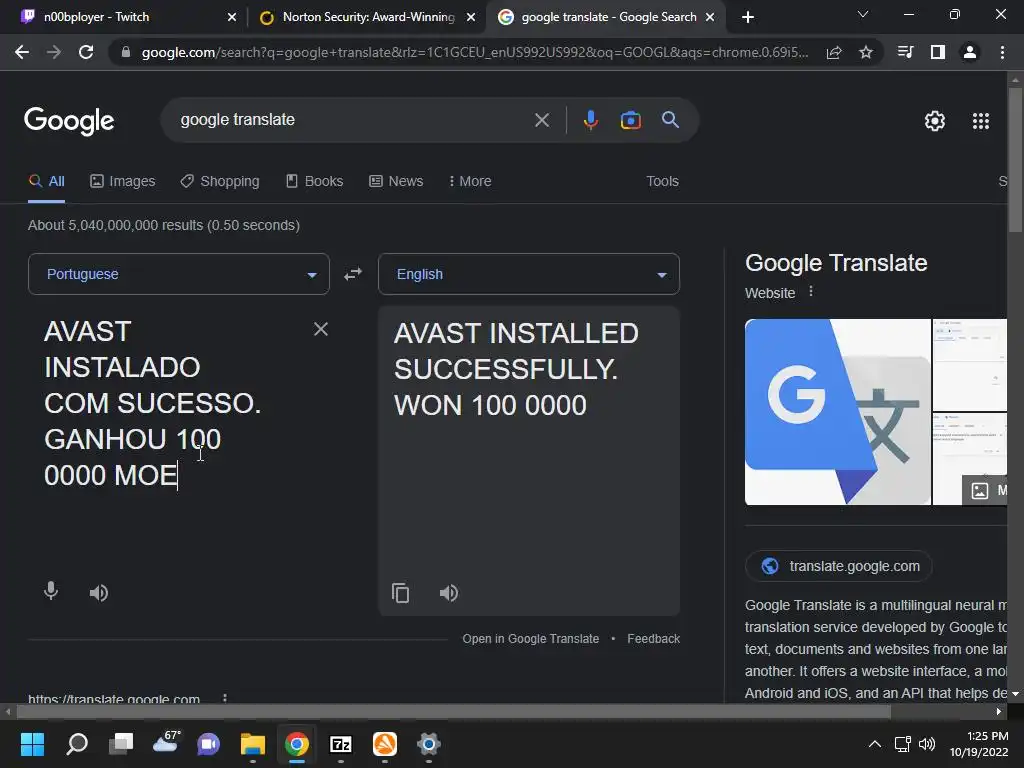
Task: Open the Windows Start menu
Action: click(32, 744)
